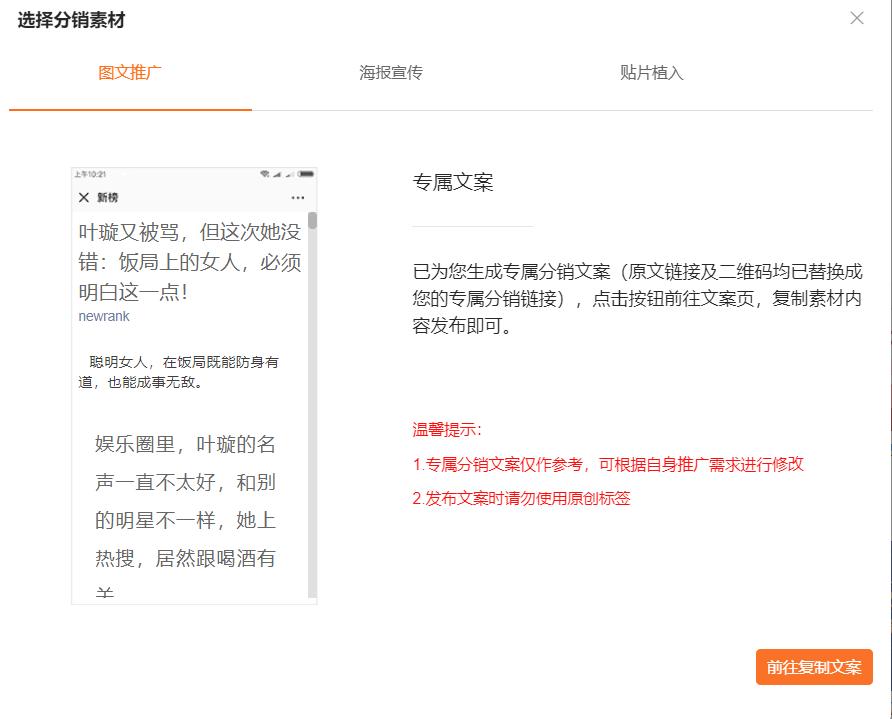Image resolution: width=892 pixels, height=719 pixels.
Task: Click the close X of the dialog
Action: click(857, 18)
